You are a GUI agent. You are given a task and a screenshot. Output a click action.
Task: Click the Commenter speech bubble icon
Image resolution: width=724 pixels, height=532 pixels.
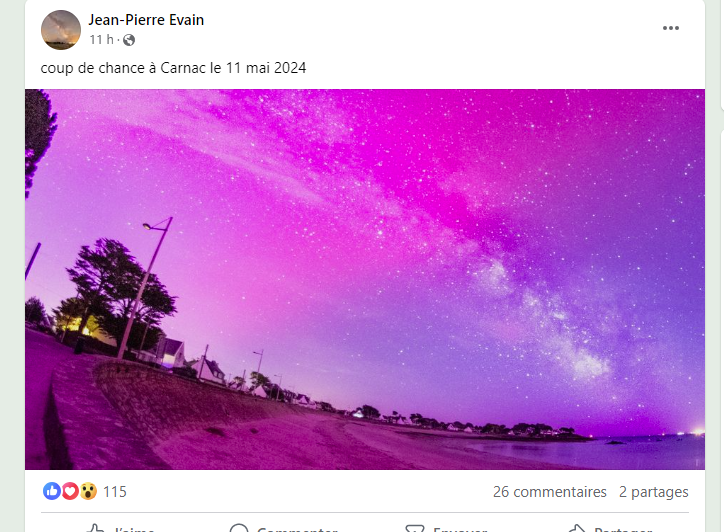[239, 528]
